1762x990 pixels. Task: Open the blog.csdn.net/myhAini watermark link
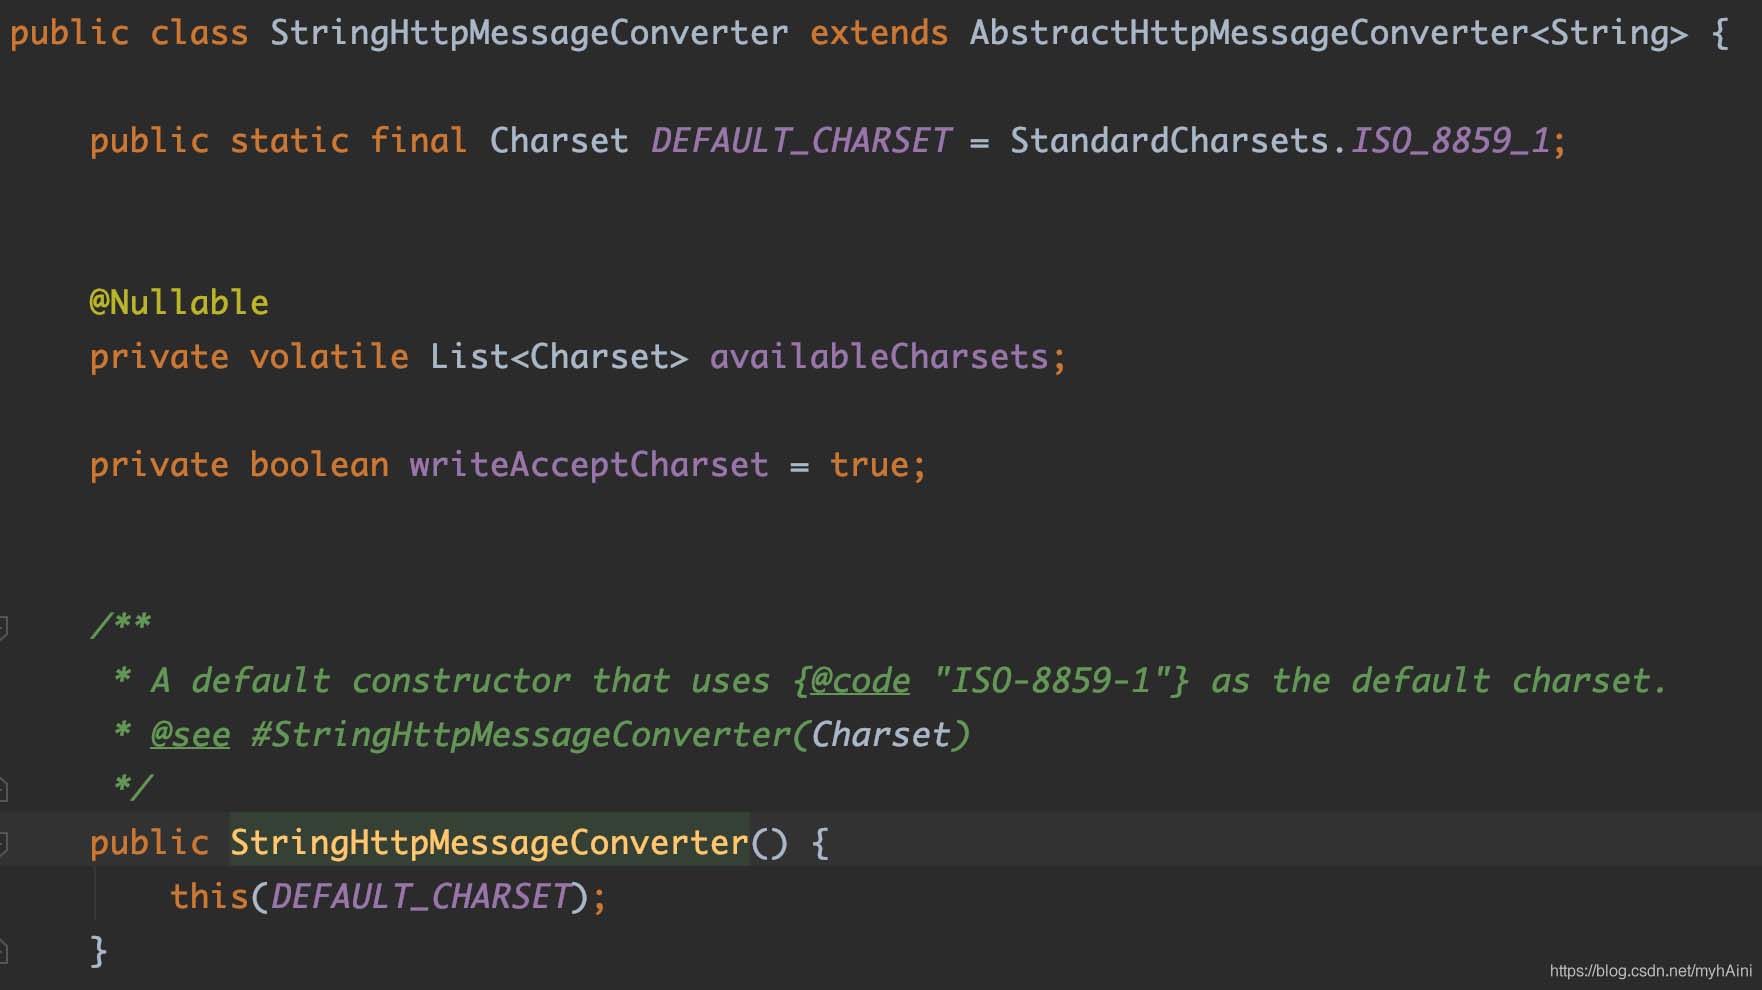[x=1650, y=970]
